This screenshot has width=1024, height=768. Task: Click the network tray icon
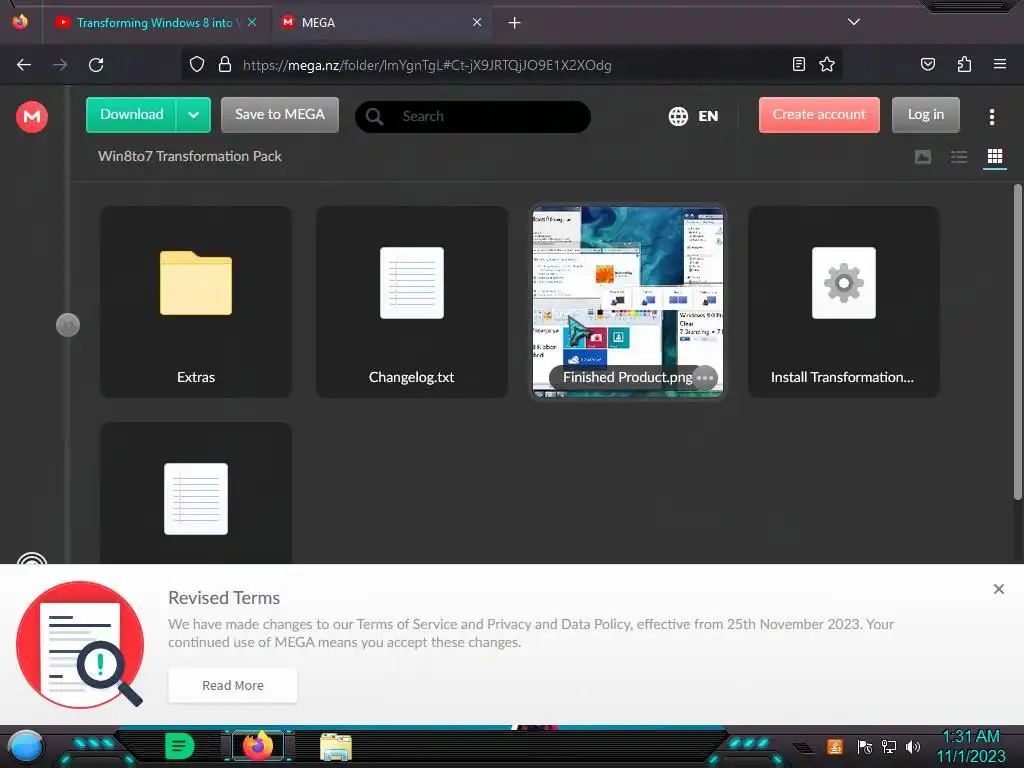tap(889, 746)
